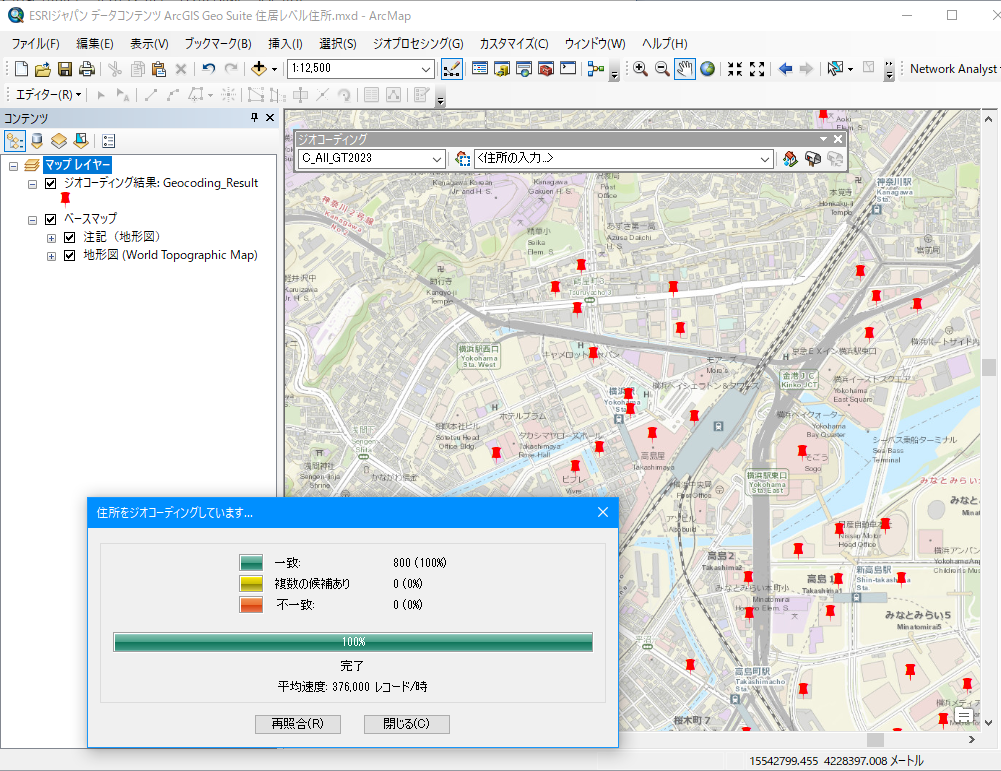Toggle Geocoding_Result layer visibility
The width and height of the screenshot is (1001, 771).
coord(51,184)
